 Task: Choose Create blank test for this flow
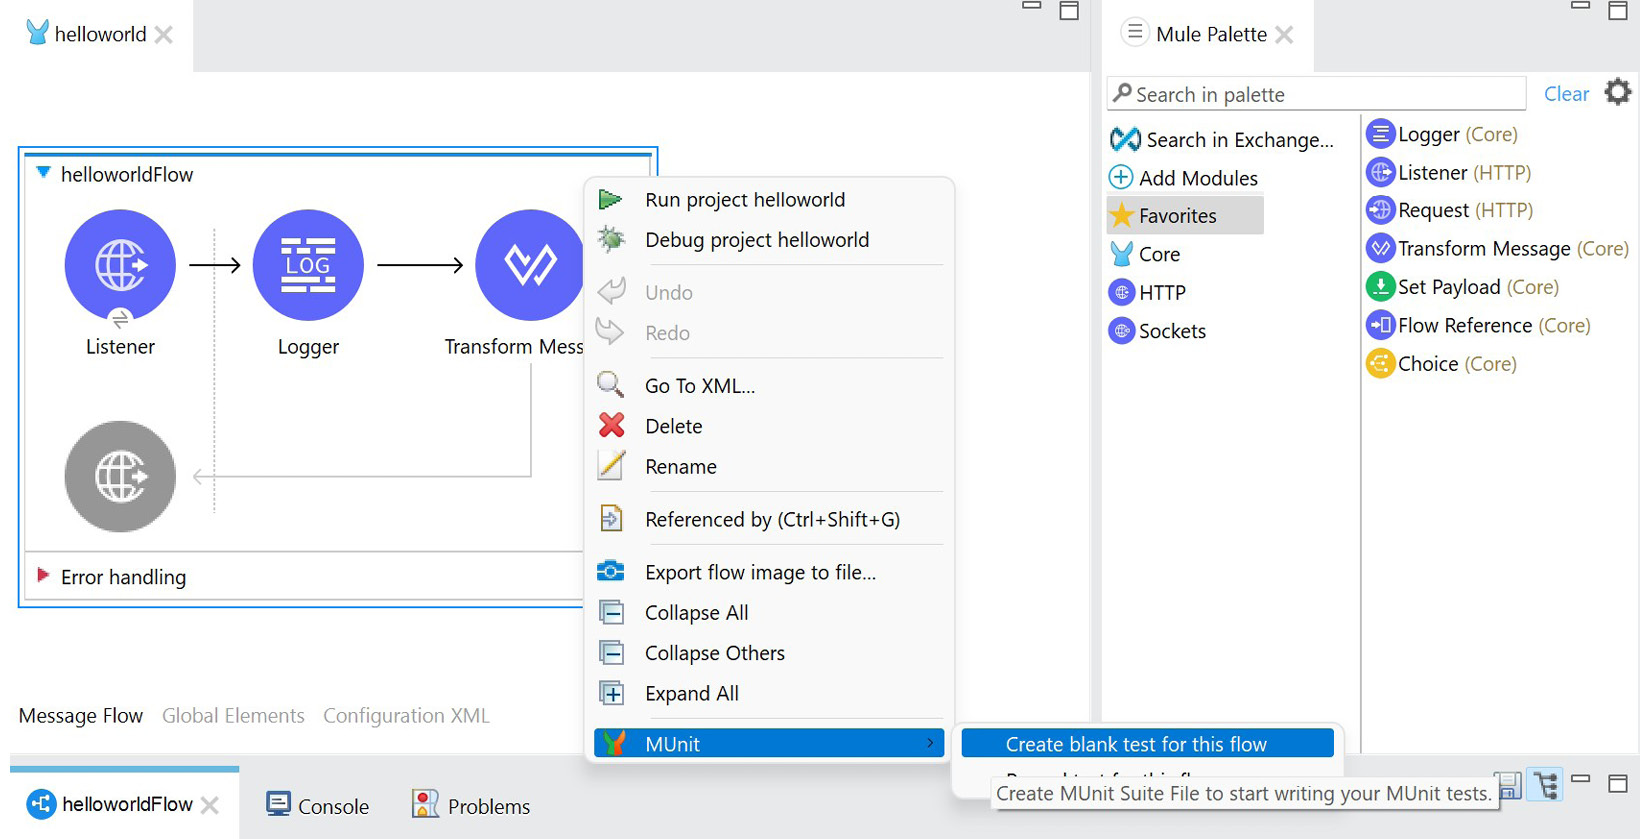pos(1147,743)
